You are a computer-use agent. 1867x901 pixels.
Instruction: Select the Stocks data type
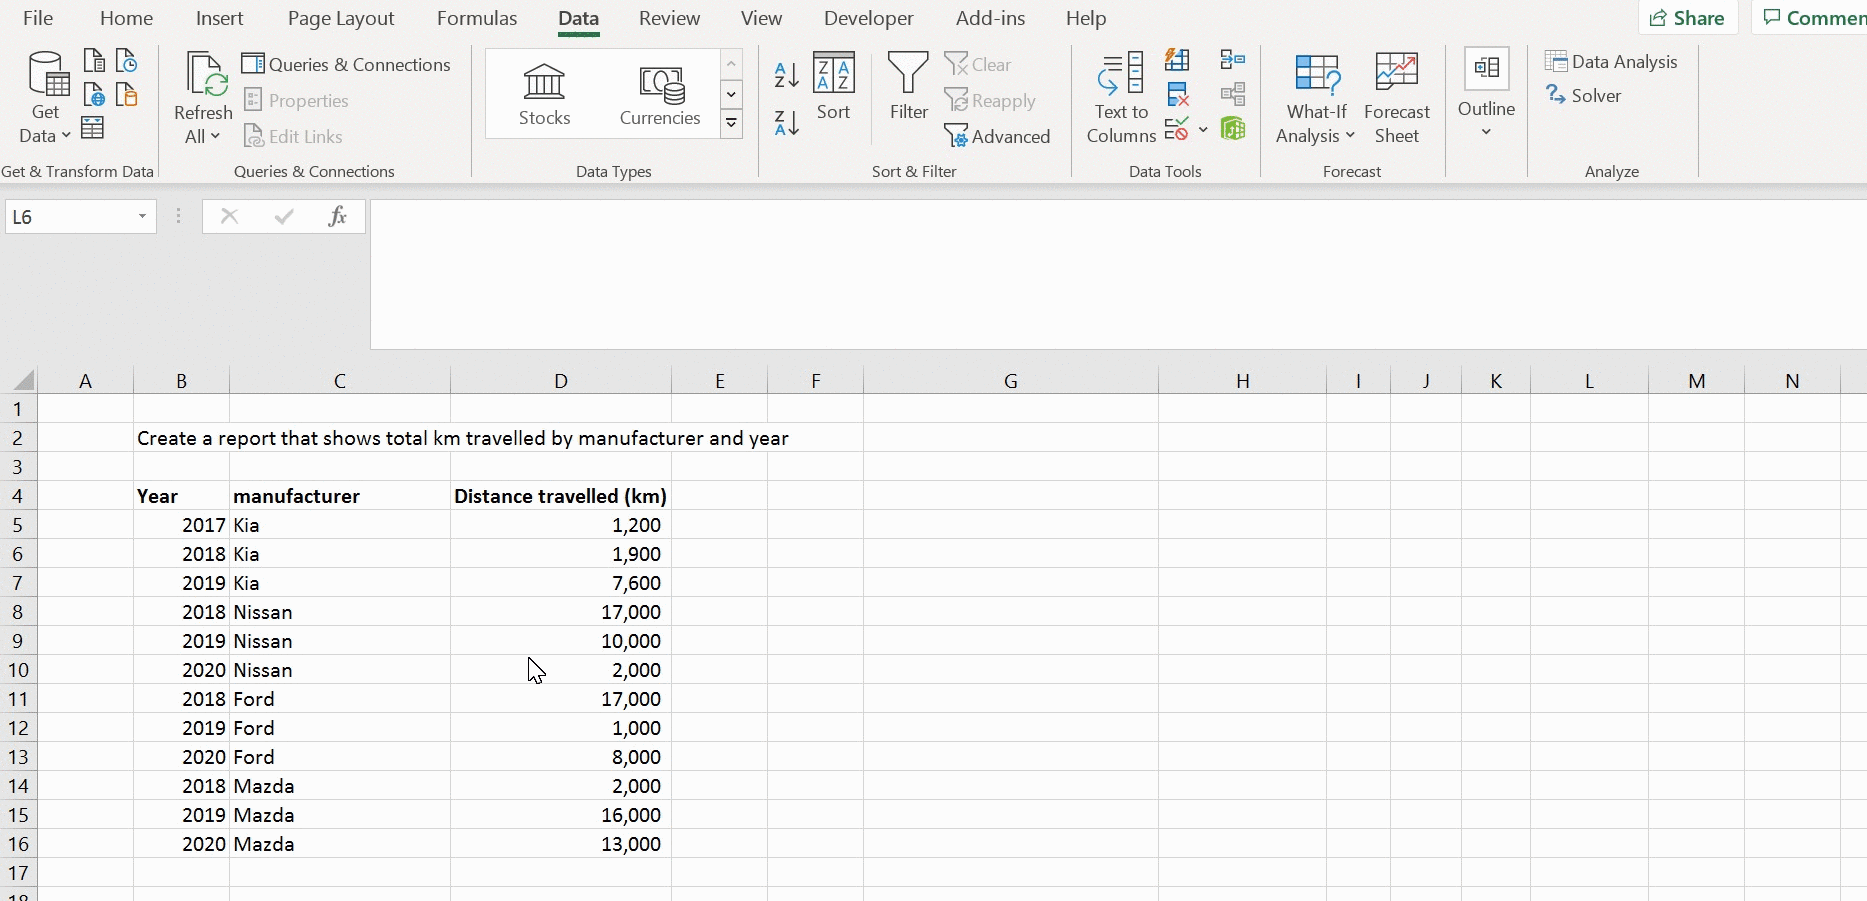pyautogui.click(x=544, y=95)
